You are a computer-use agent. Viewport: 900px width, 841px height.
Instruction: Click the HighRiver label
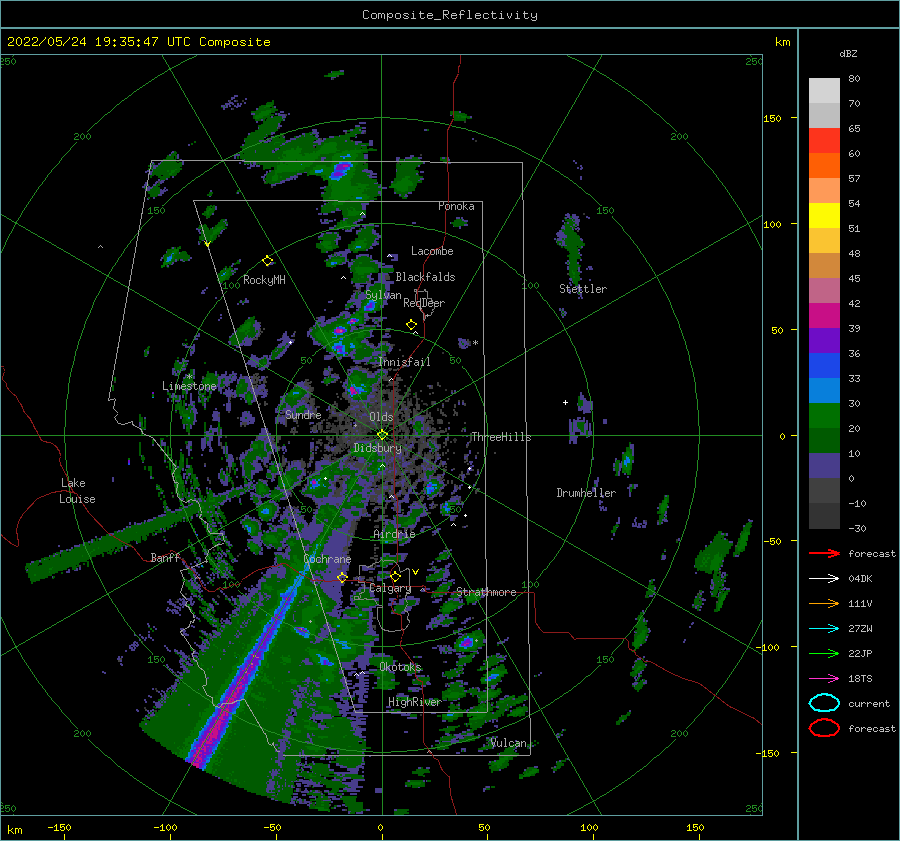click(414, 702)
